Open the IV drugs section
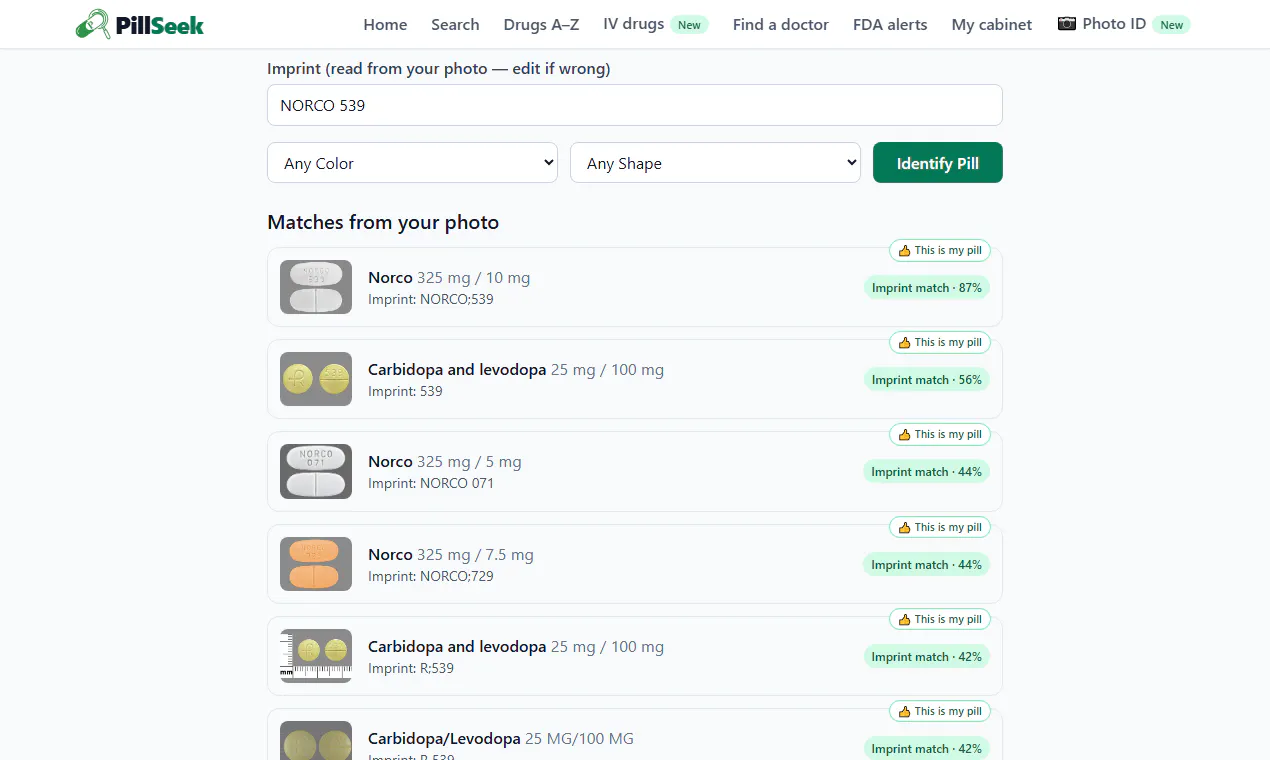This screenshot has height=760, width=1270. (656, 24)
